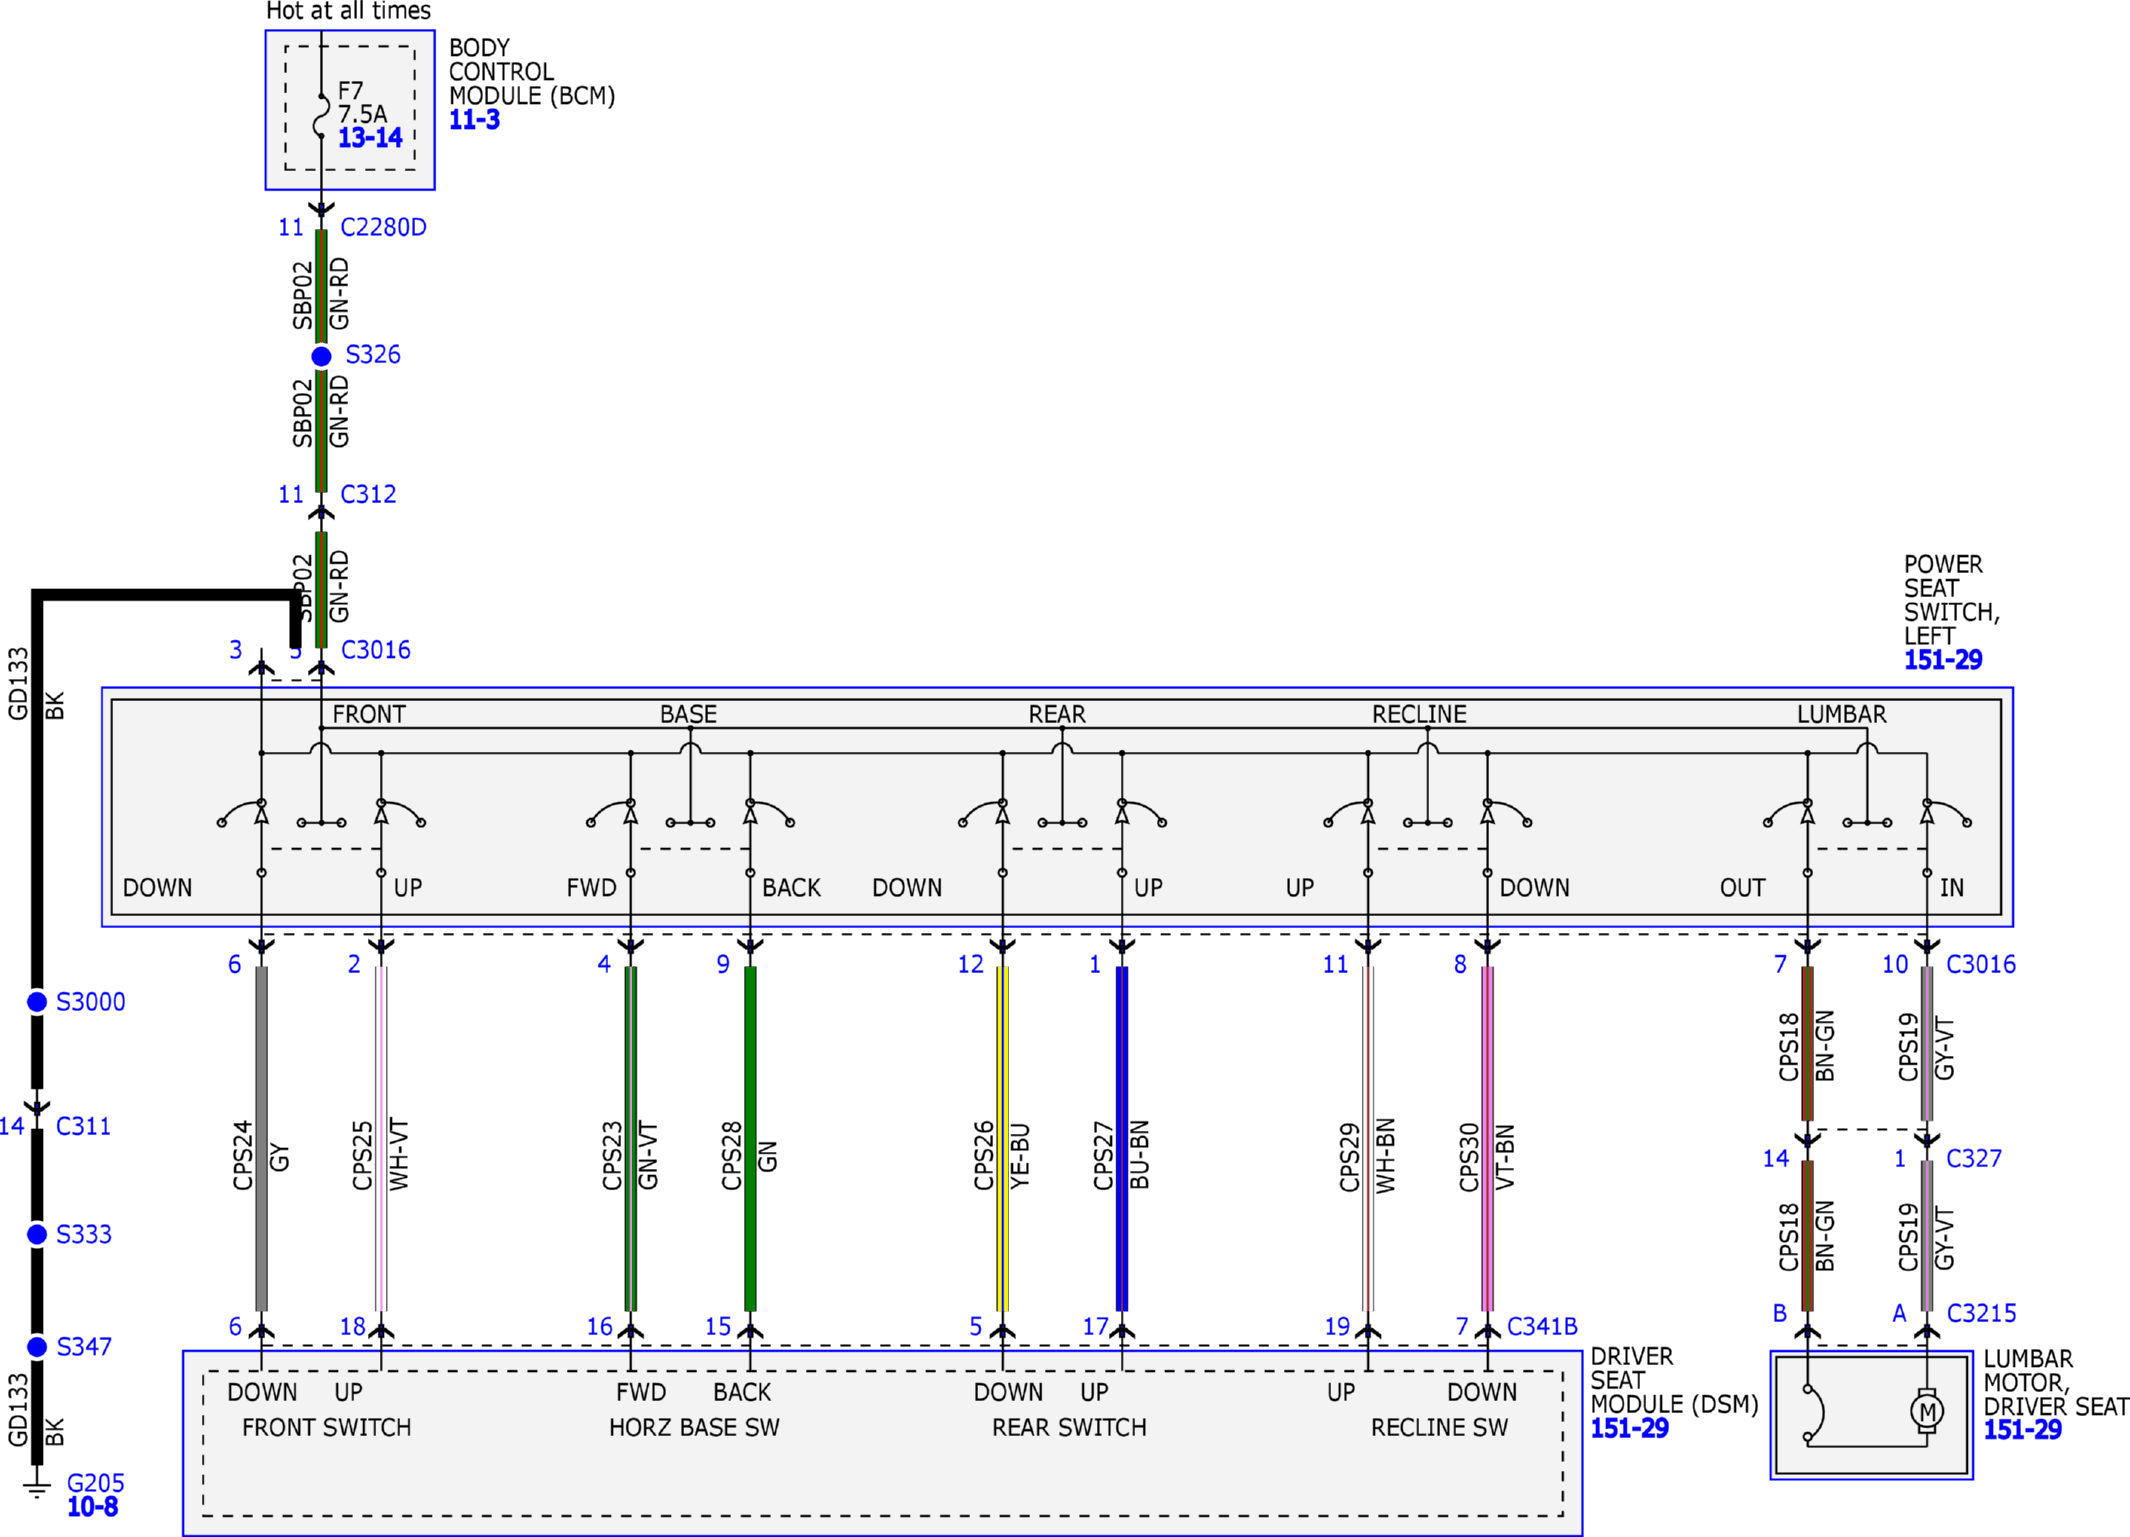Click the C312 connector label
The width and height of the screenshot is (2130, 1537).
point(368,494)
